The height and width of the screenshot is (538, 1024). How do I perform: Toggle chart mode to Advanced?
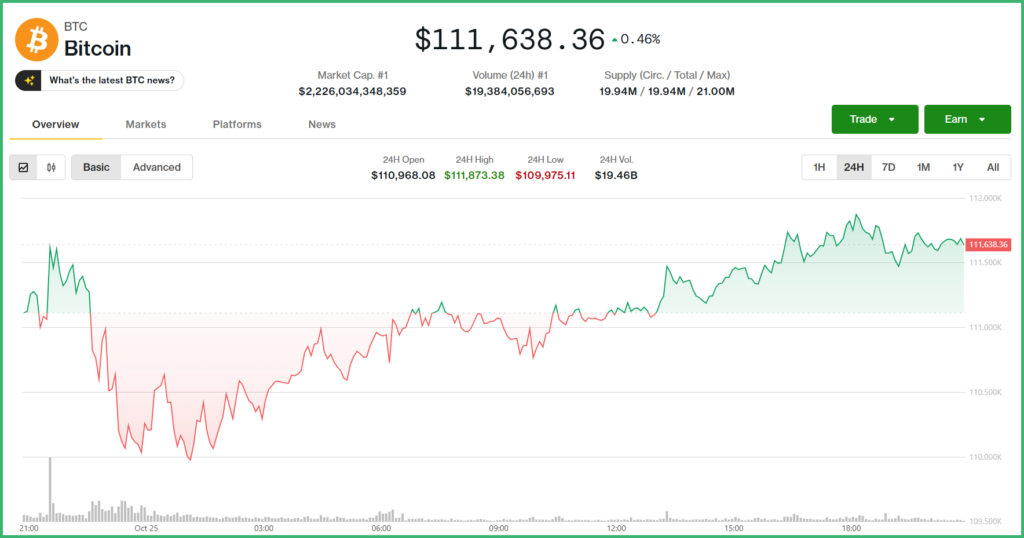tap(157, 167)
